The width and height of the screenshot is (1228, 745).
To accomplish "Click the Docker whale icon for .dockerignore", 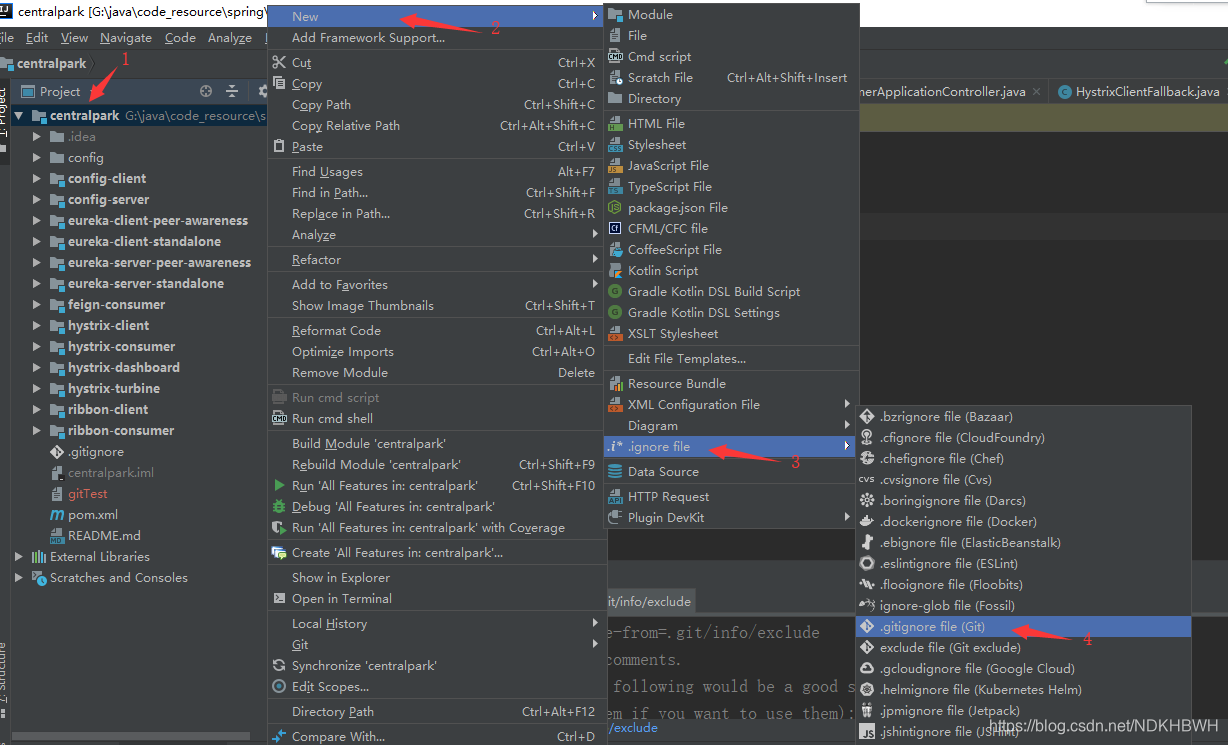I will point(867,521).
